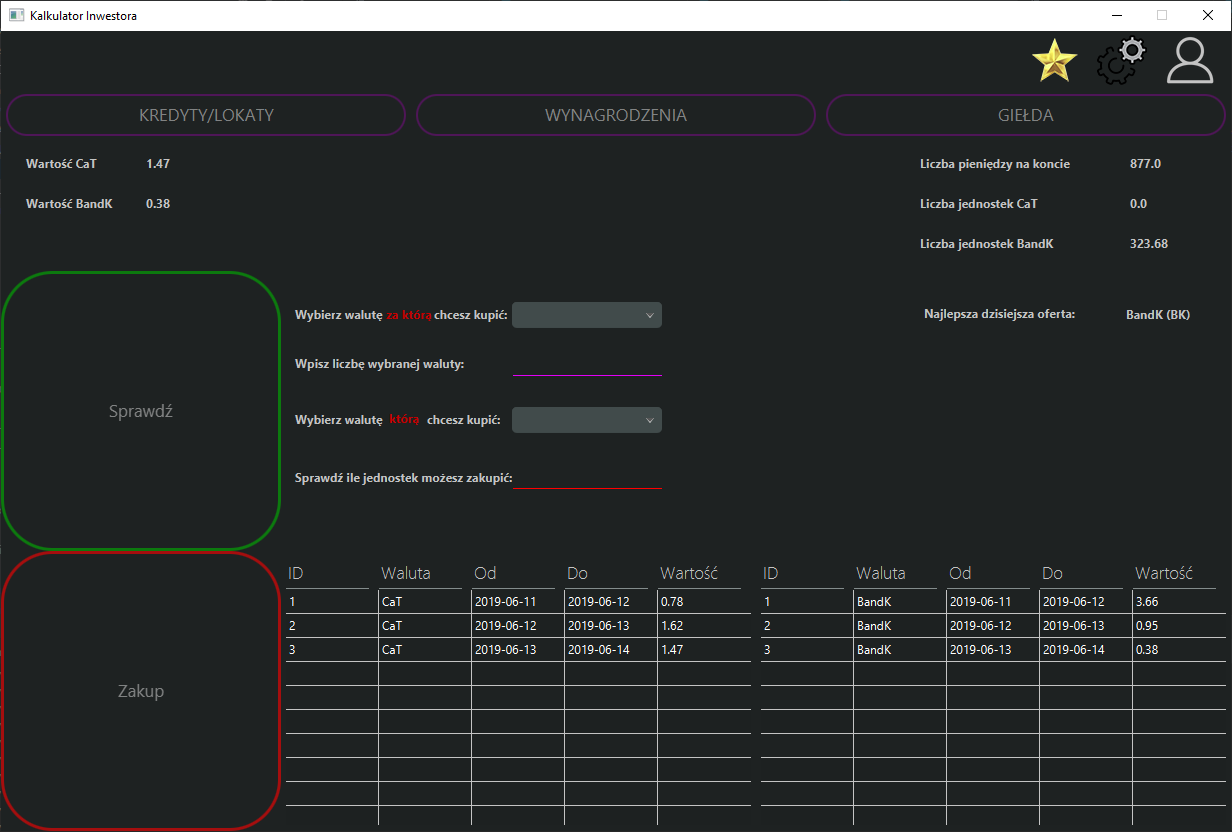Select the CaT row value 1.62

(x=704, y=626)
